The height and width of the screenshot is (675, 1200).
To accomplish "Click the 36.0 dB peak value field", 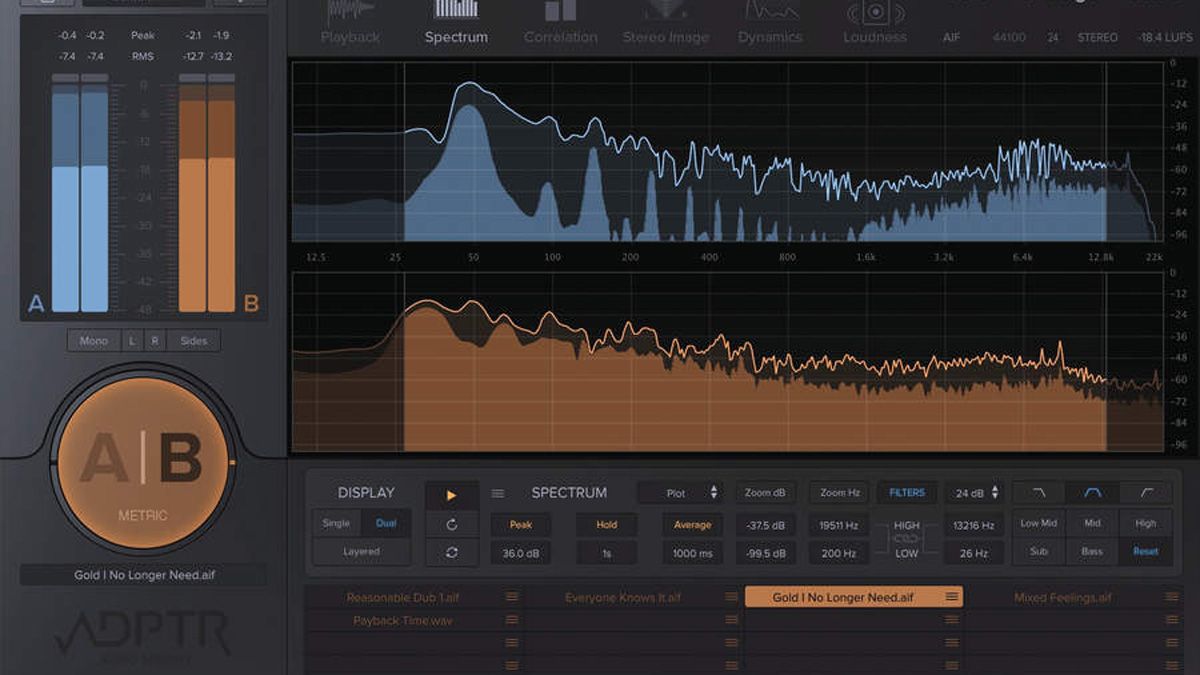I will tap(520, 552).
